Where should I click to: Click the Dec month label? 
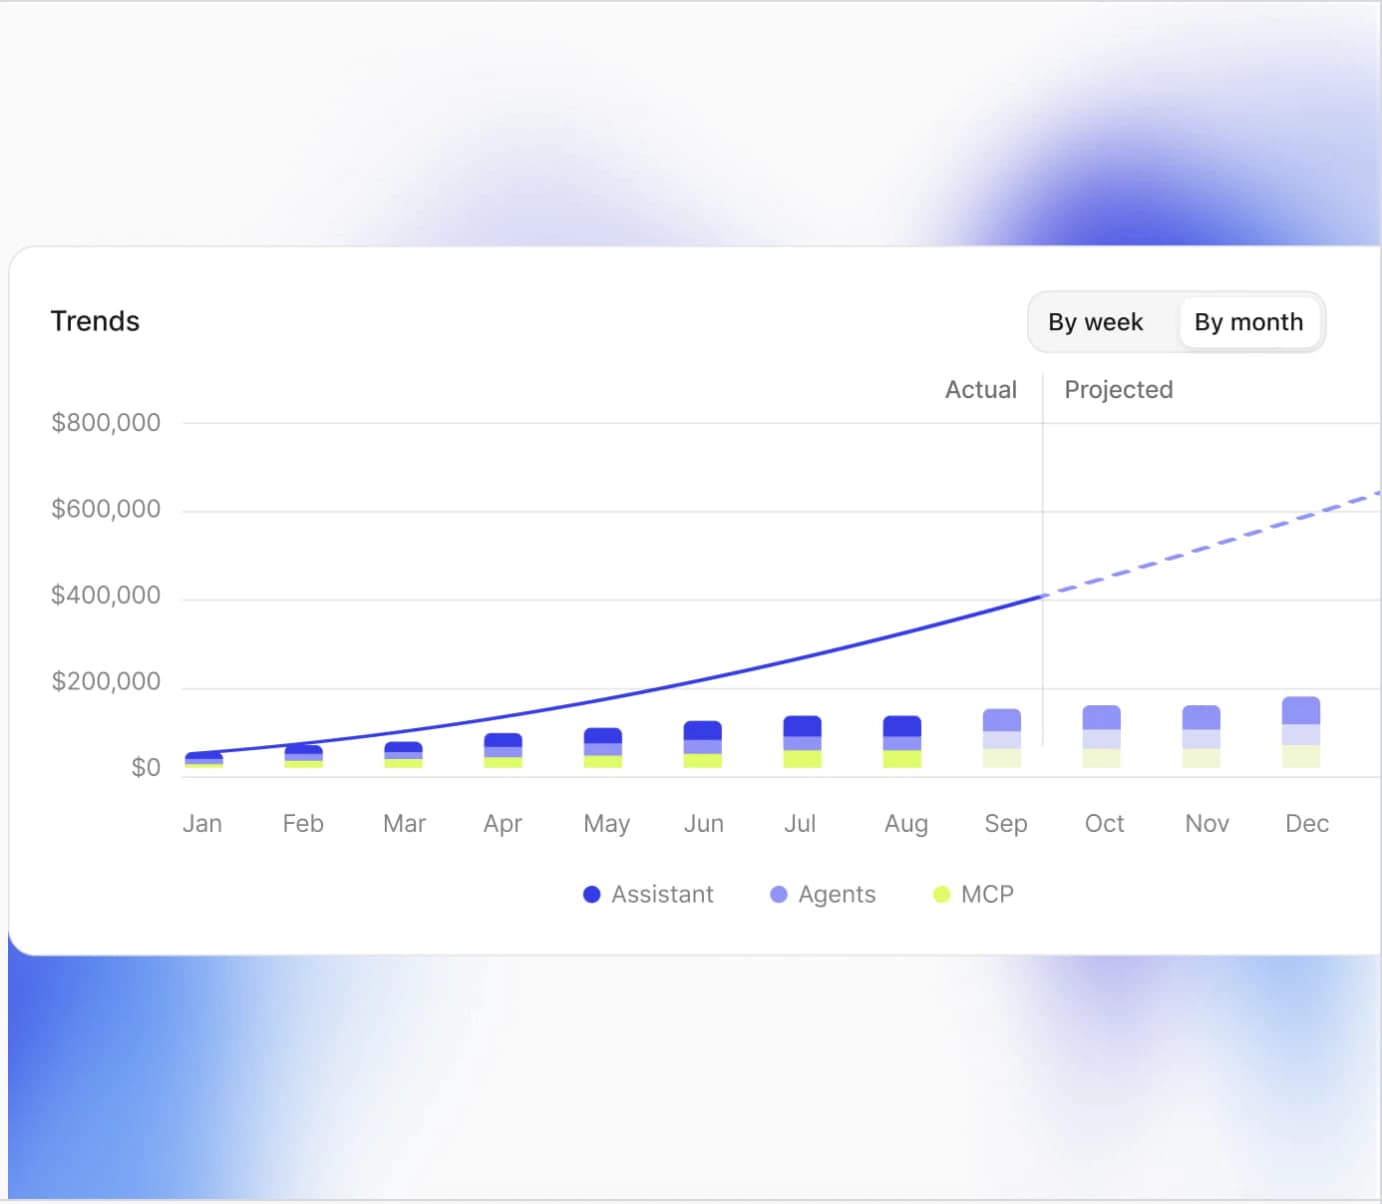(1307, 823)
